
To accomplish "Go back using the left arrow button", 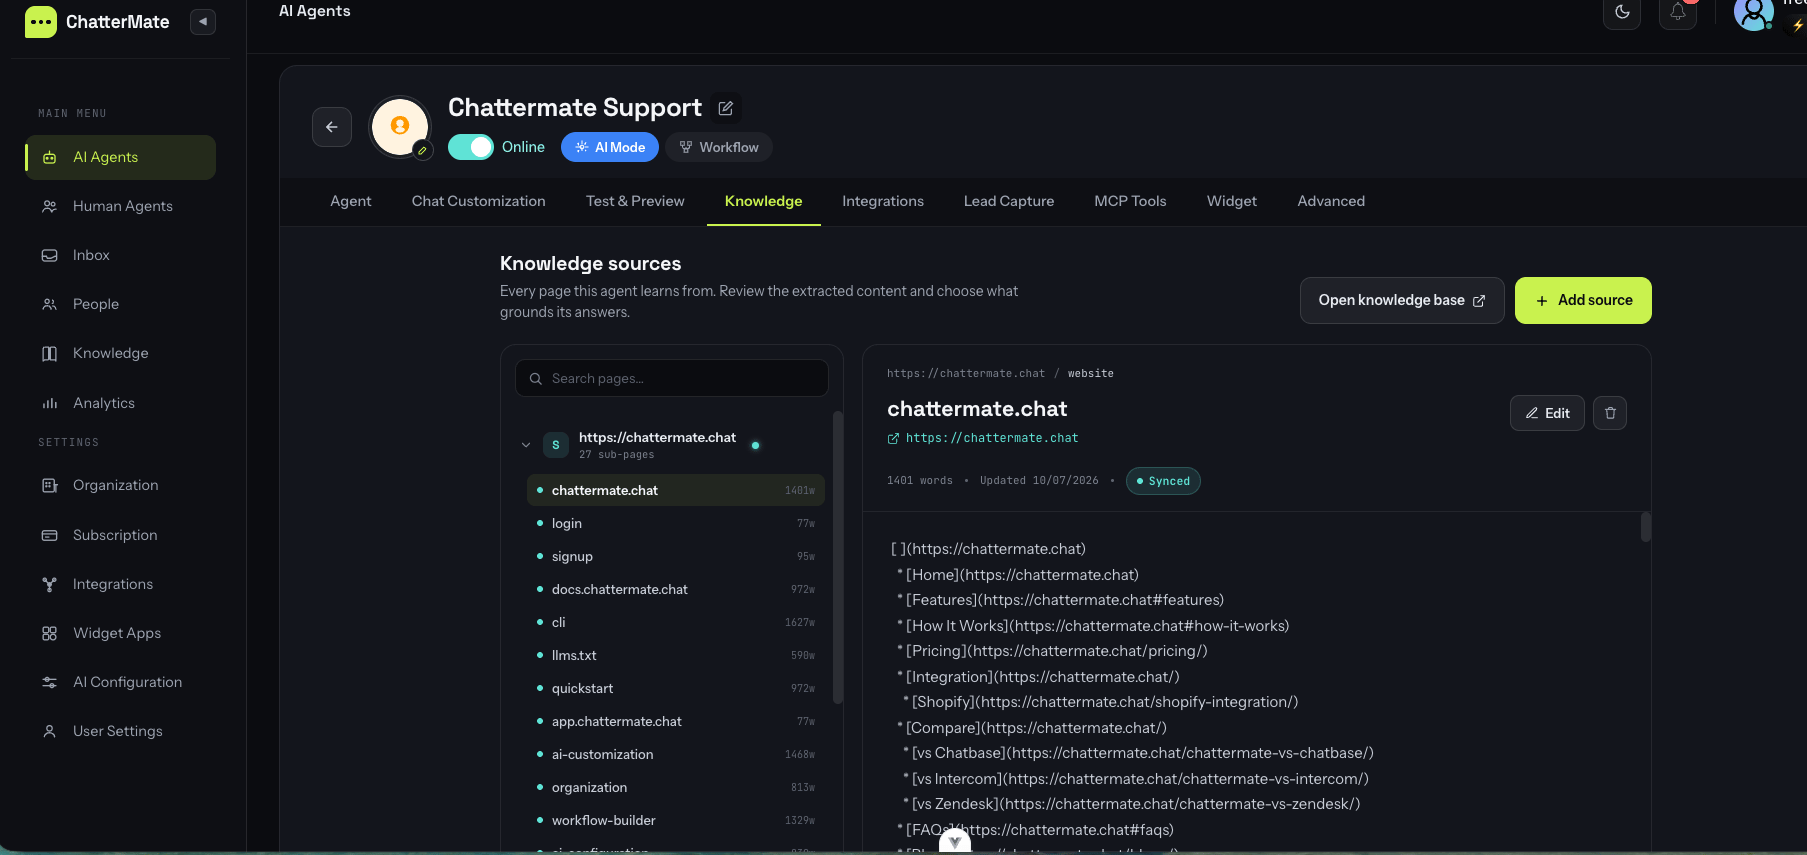I will 332,127.
